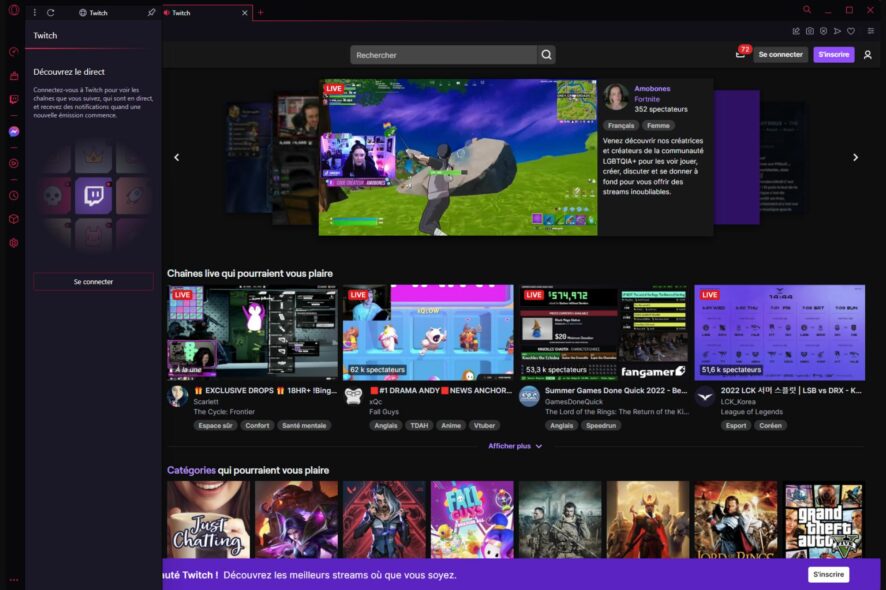Viewport: 886px width, 590px height.
Task: Open LCK_Korea stream thumbnail
Action: pyautogui.click(x=780, y=332)
